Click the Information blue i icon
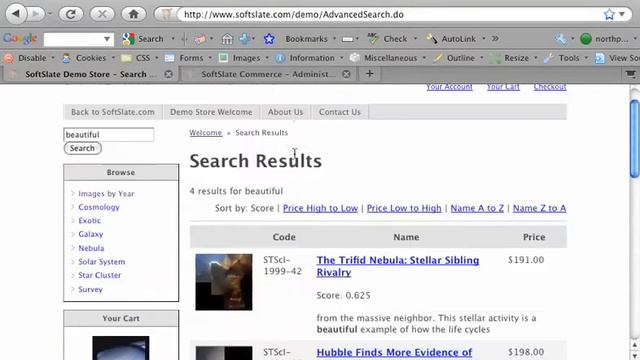Image resolution: width=640 pixels, height=360 pixels. pyautogui.click(x=280, y=58)
